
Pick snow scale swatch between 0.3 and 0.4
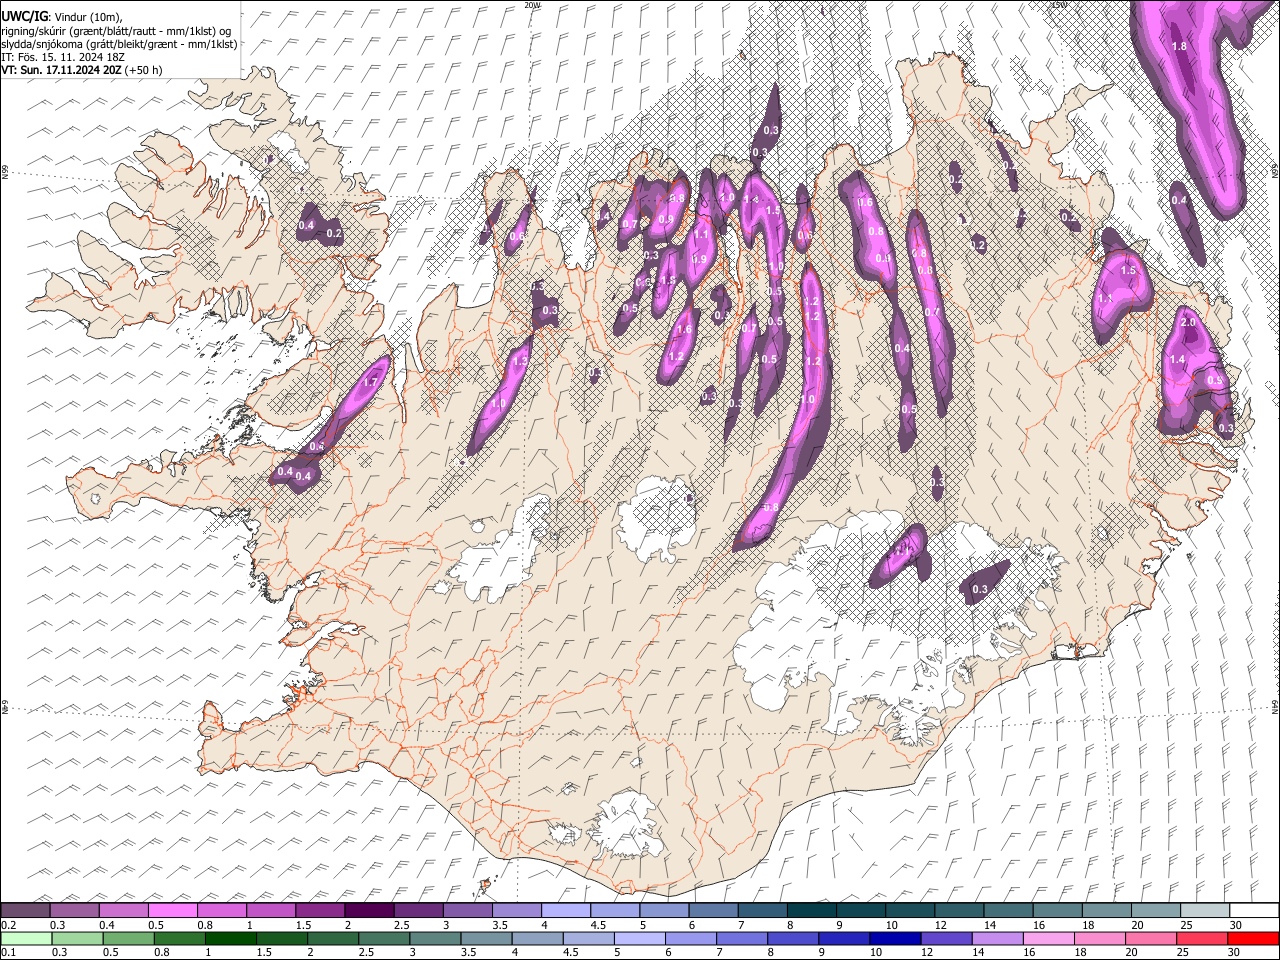pyautogui.click(x=74, y=910)
